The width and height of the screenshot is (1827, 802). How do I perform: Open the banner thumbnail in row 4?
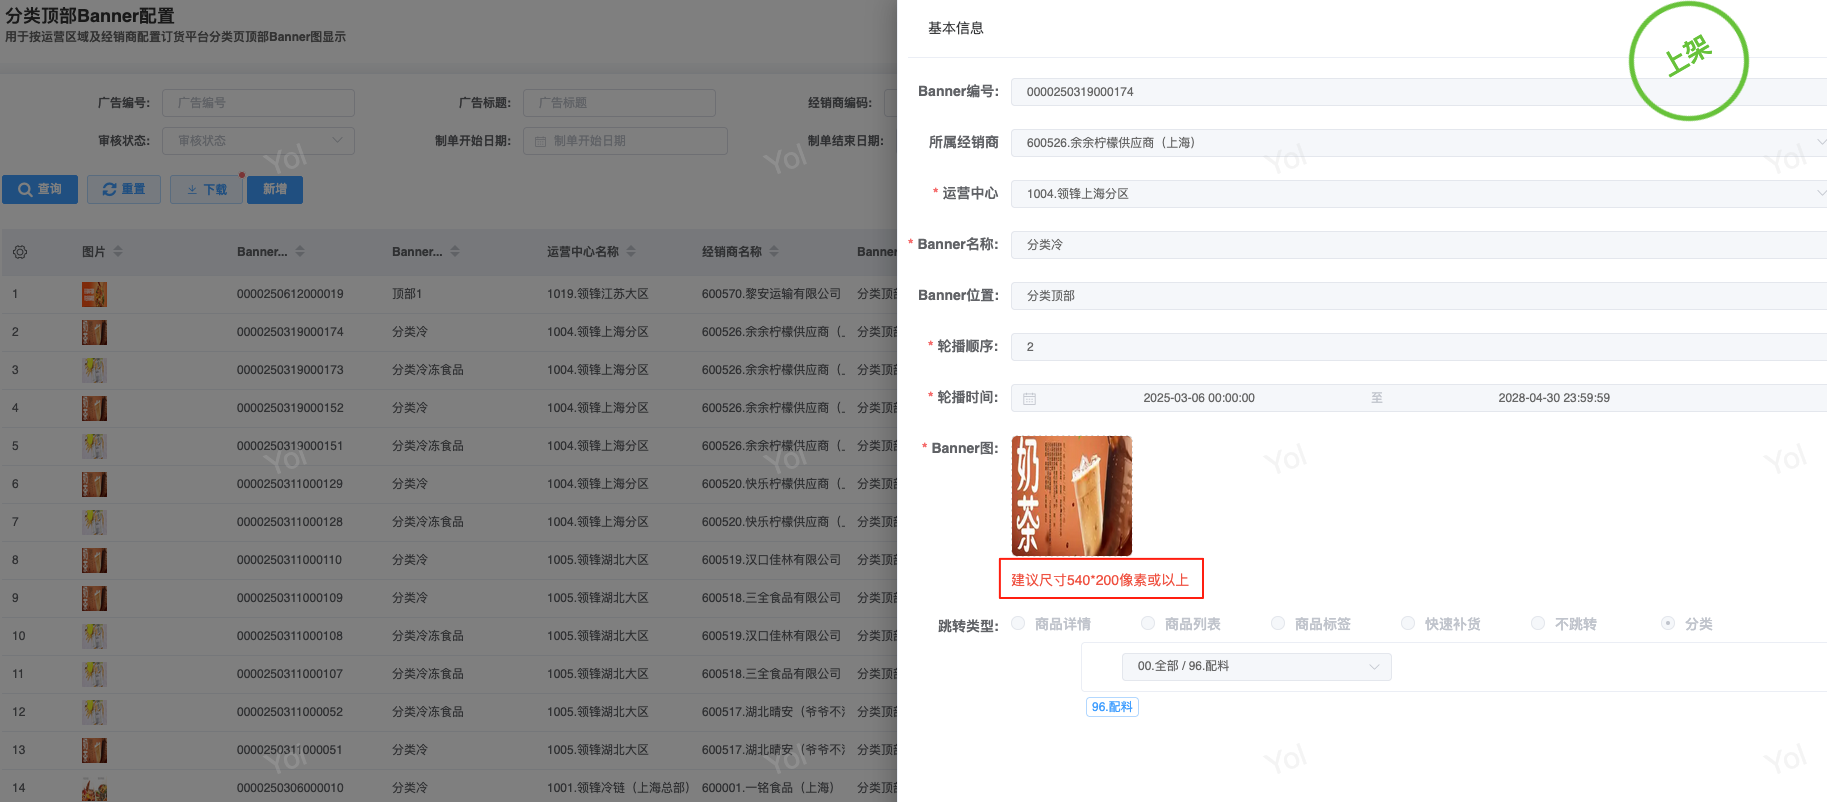pyautogui.click(x=94, y=408)
